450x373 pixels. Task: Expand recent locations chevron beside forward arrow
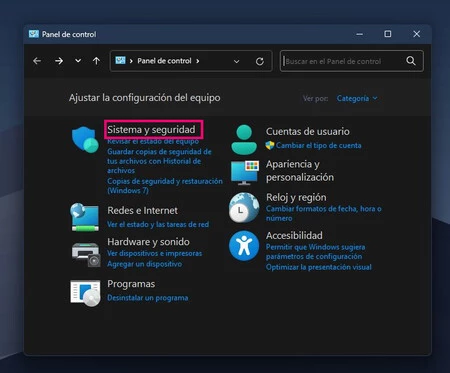point(78,61)
